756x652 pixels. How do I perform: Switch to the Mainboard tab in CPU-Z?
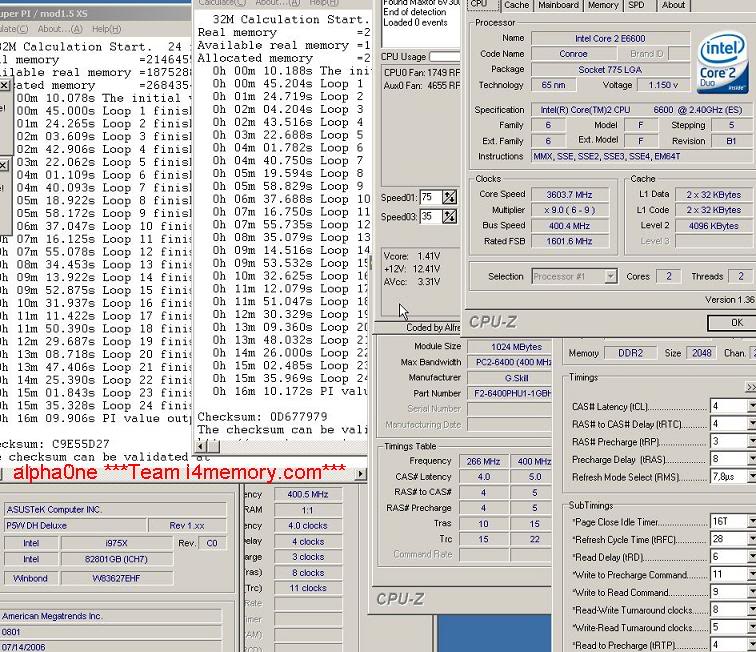coord(558,5)
